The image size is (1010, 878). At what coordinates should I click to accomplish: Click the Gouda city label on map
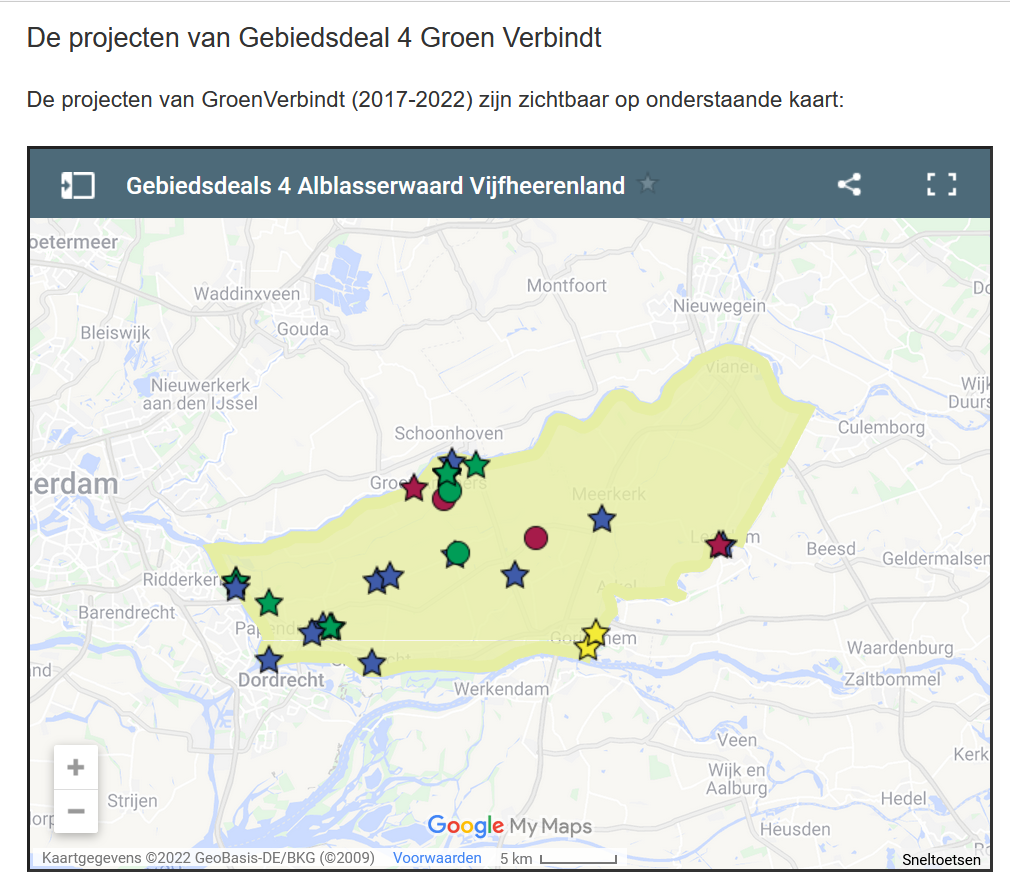(303, 329)
